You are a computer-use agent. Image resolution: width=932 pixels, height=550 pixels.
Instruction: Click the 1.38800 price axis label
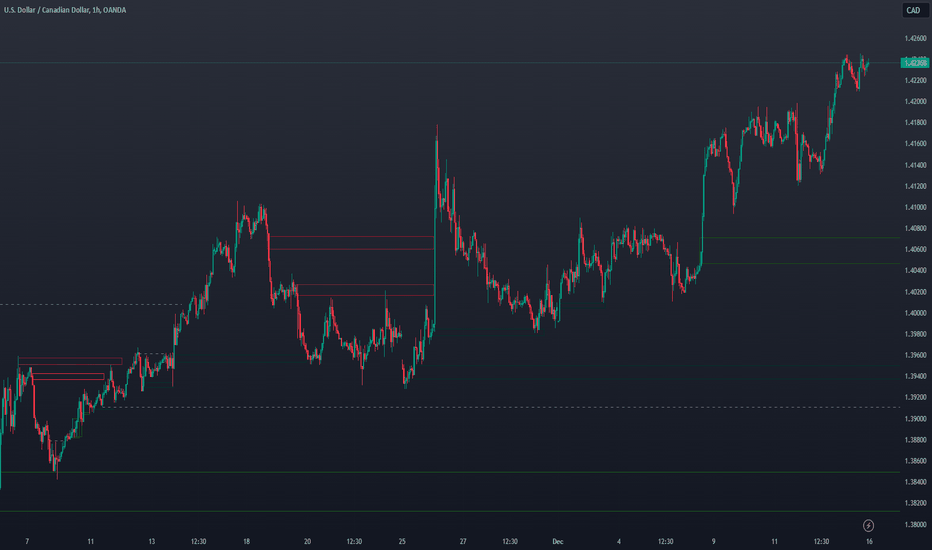pos(915,440)
